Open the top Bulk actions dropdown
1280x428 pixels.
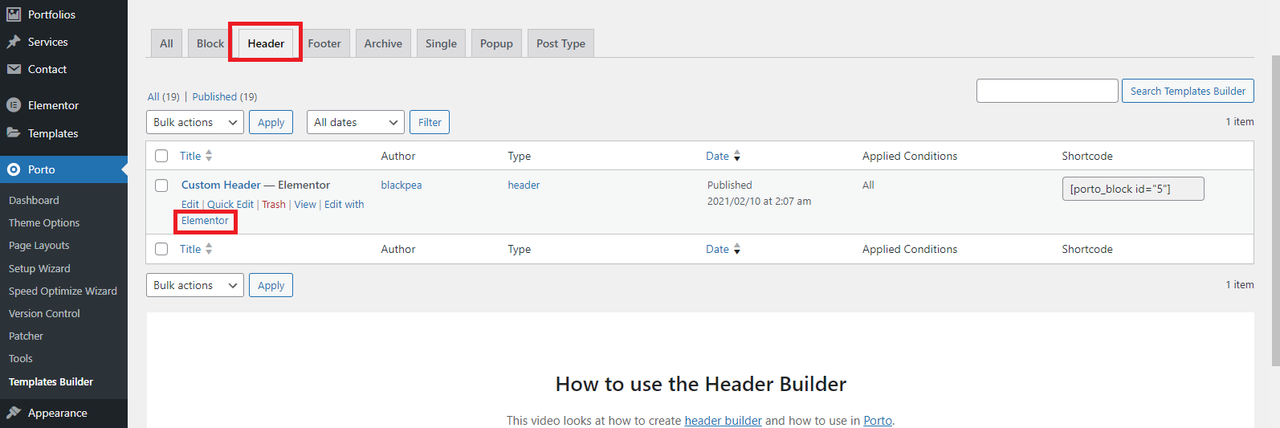point(195,122)
